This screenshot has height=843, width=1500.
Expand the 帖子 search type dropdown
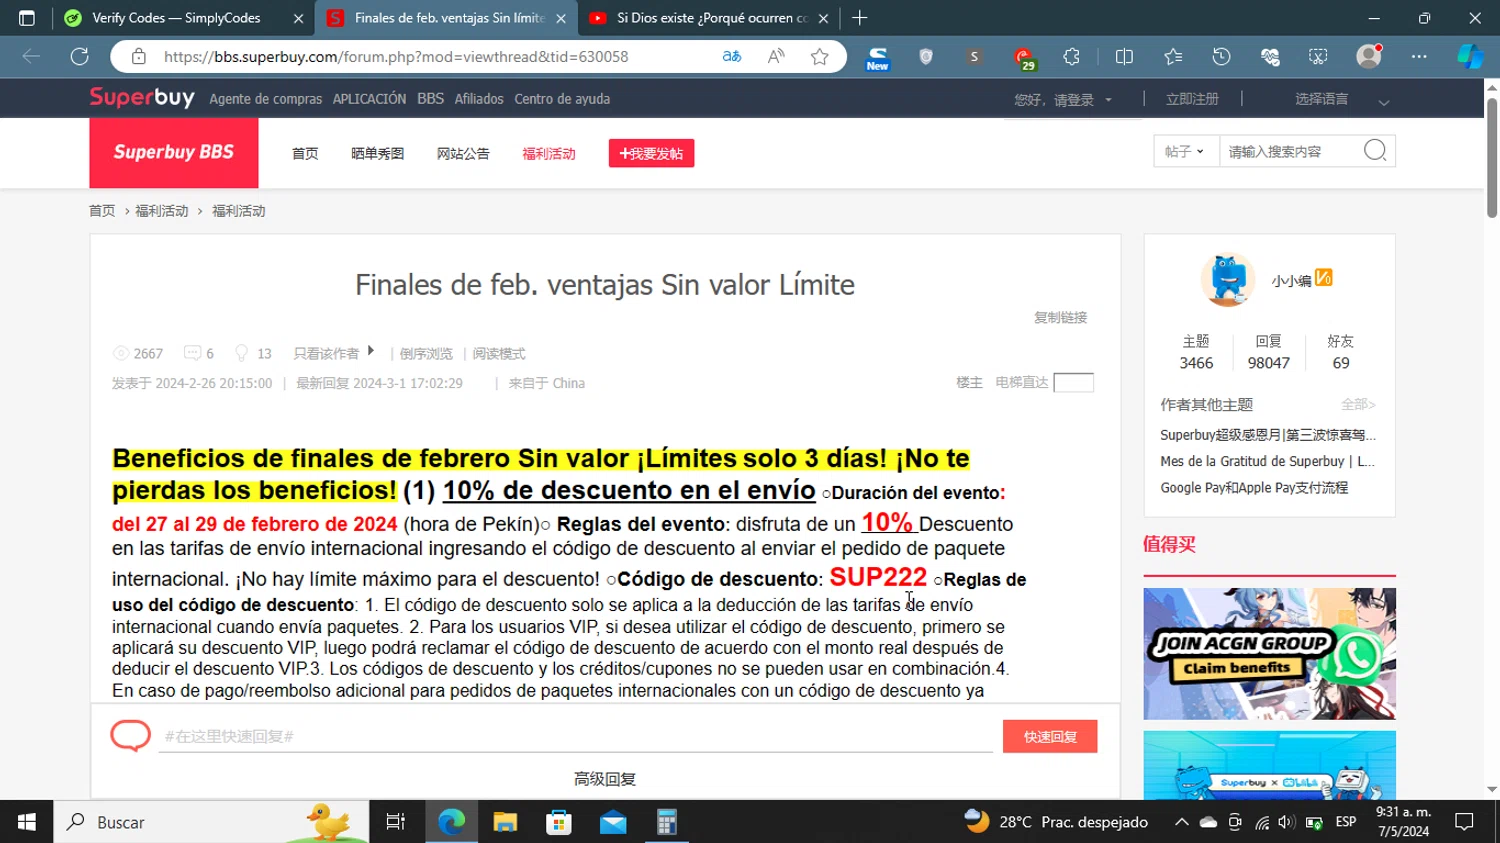(1186, 151)
